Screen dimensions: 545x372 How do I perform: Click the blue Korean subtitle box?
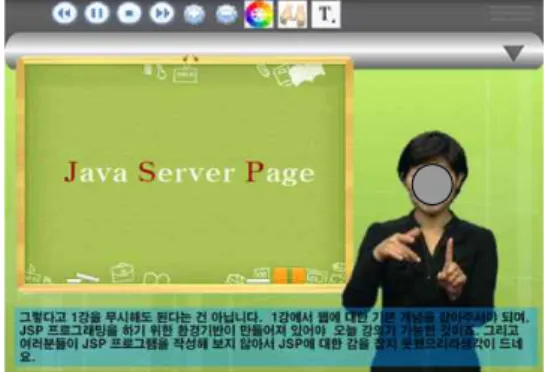tap(275, 337)
